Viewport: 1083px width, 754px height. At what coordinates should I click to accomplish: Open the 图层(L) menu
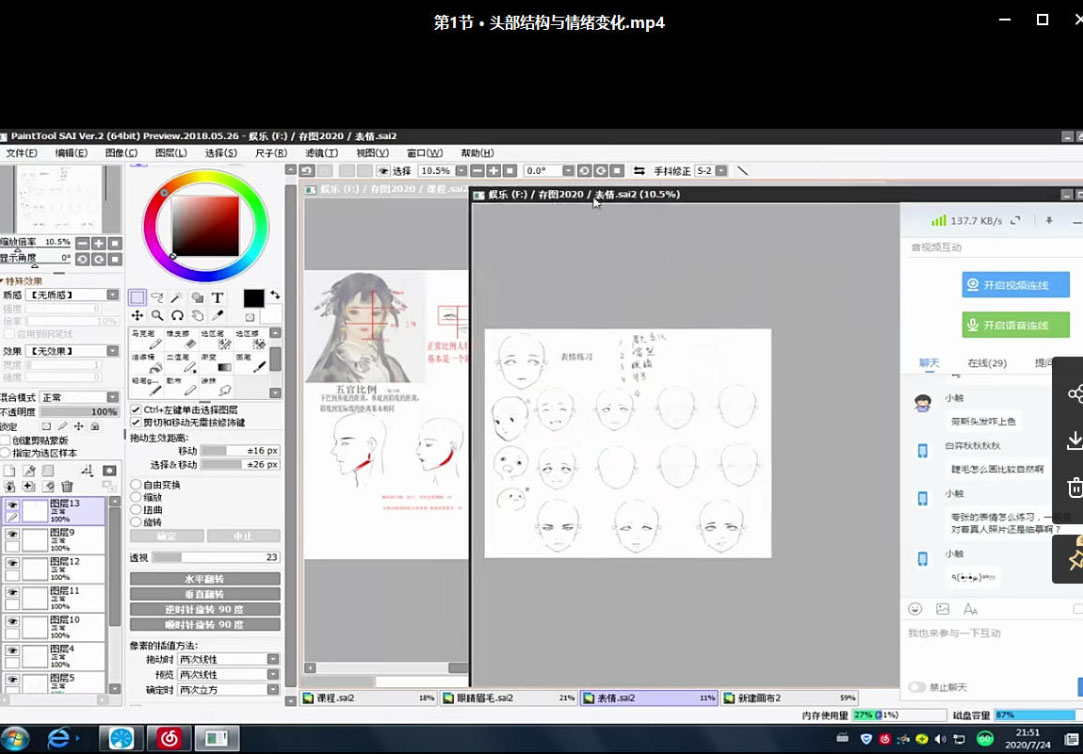point(171,153)
